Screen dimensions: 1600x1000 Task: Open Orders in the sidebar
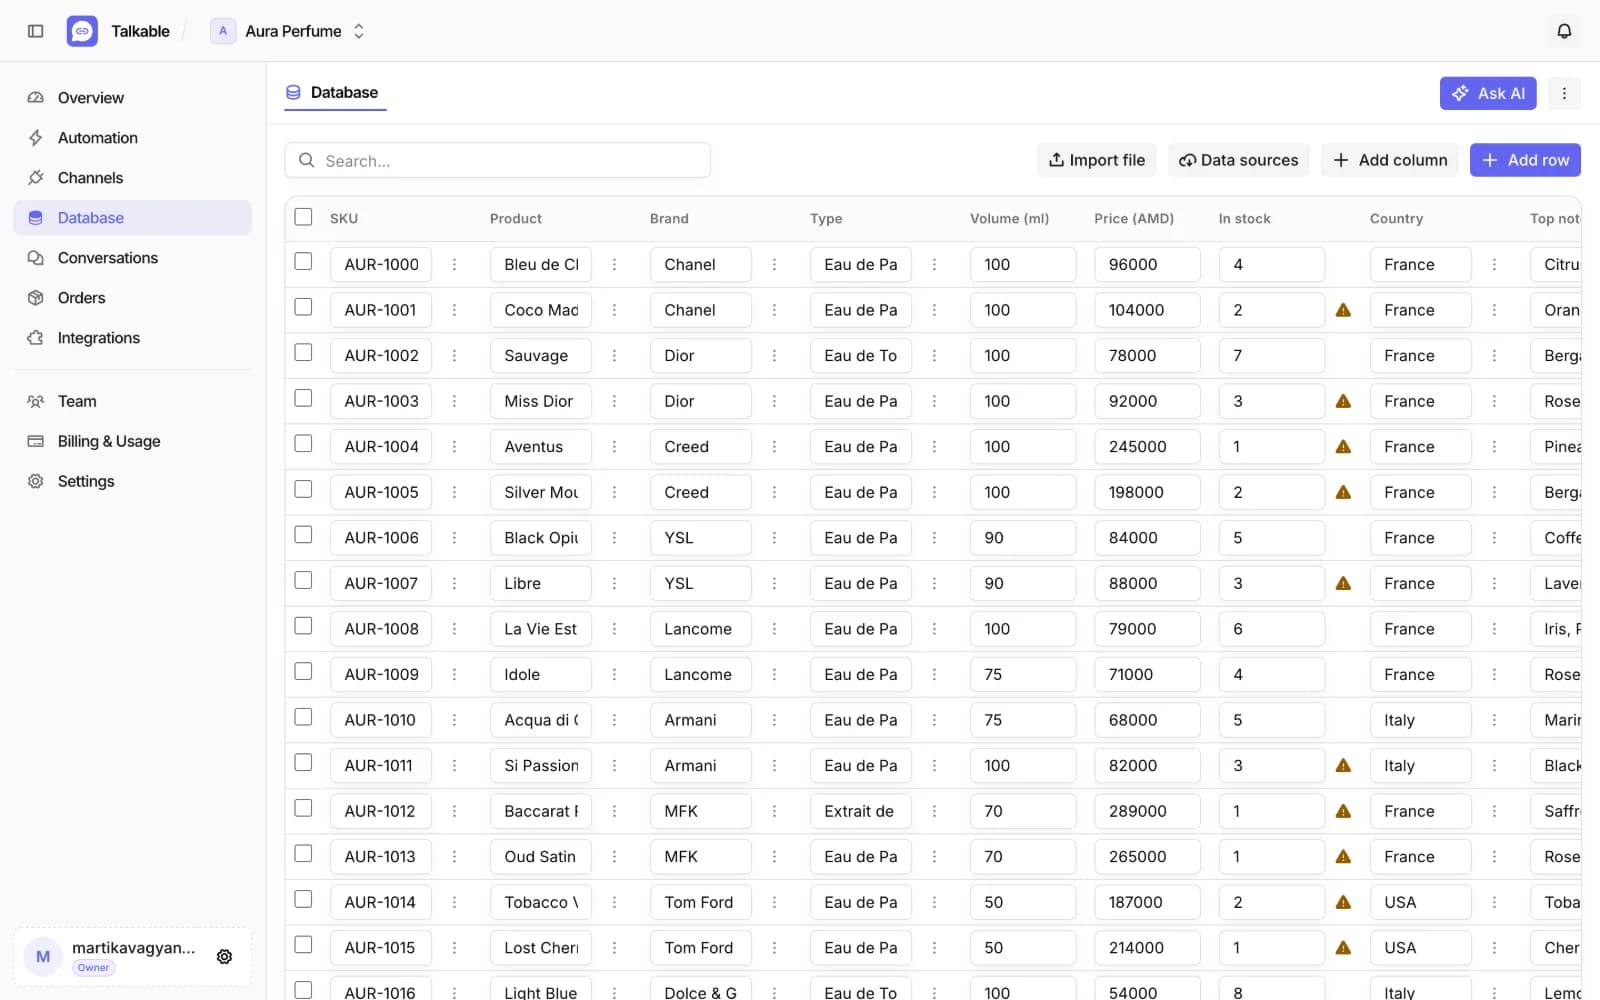pyautogui.click(x=132, y=298)
